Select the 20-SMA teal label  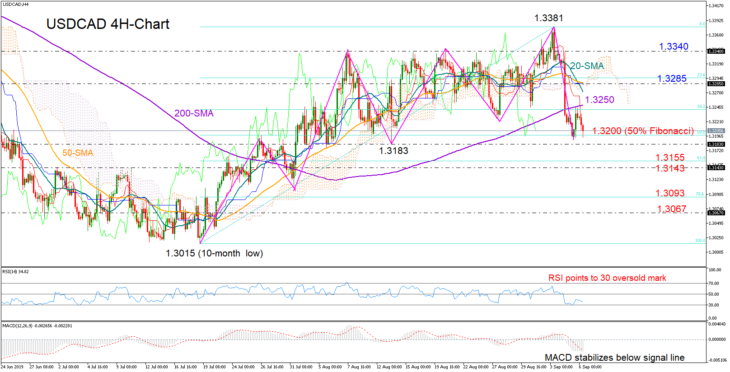(x=587, y=66)
